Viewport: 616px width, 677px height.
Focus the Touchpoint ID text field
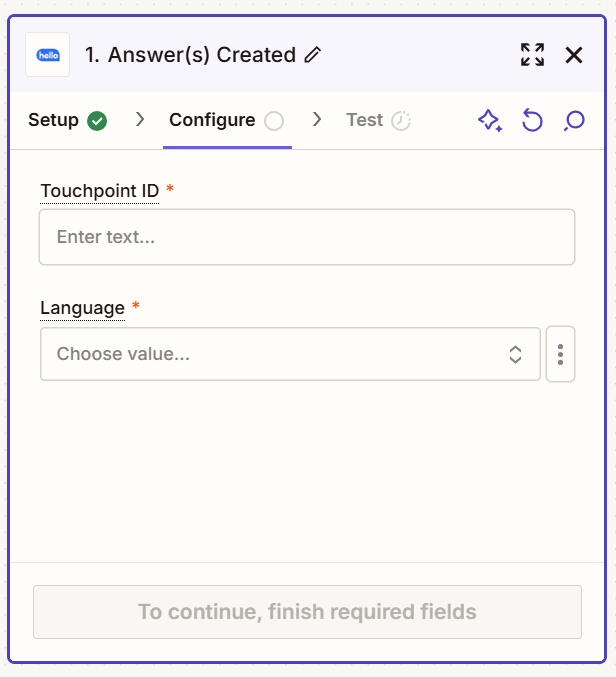click(306, 237)
